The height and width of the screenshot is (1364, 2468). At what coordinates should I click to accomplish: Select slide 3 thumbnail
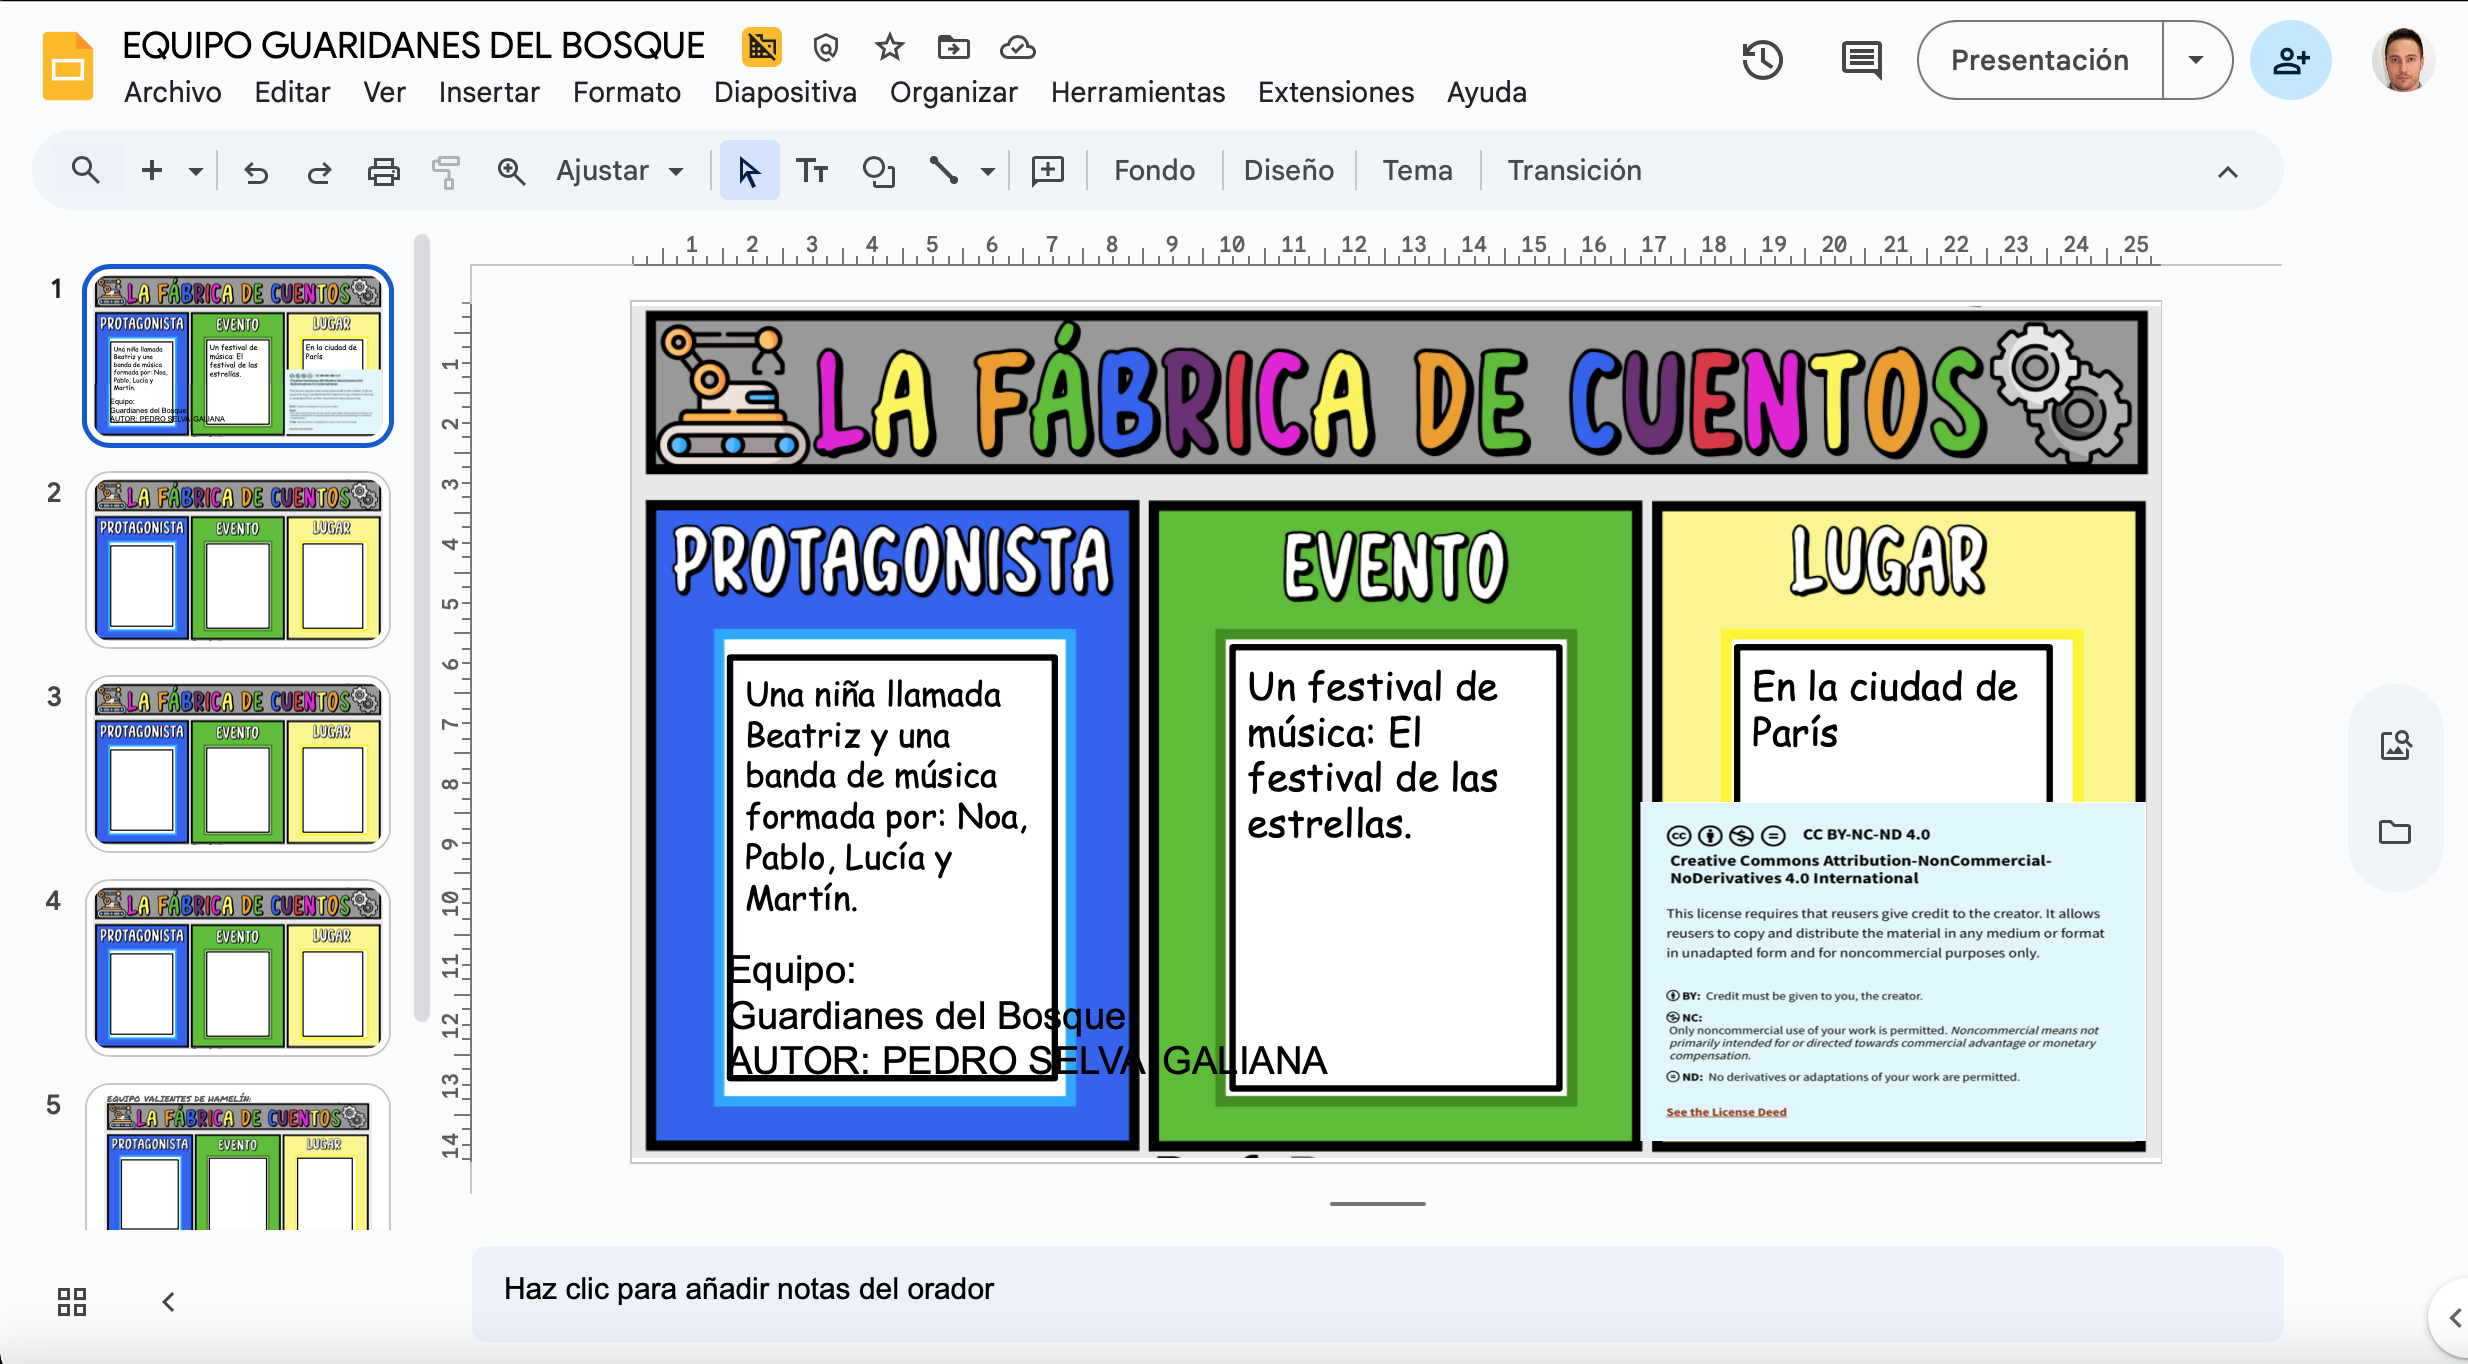238,763
